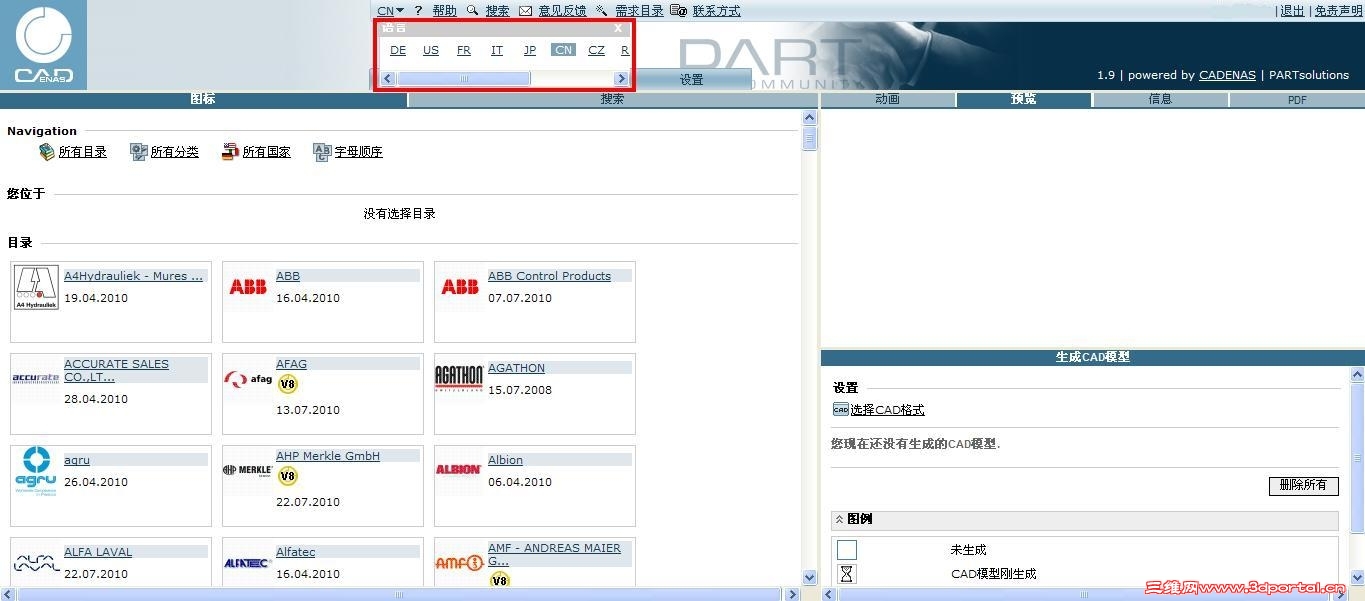This screenshot has height=601, width=1365.
Task: Open the 帮助 help link
Action: point(444,11)
